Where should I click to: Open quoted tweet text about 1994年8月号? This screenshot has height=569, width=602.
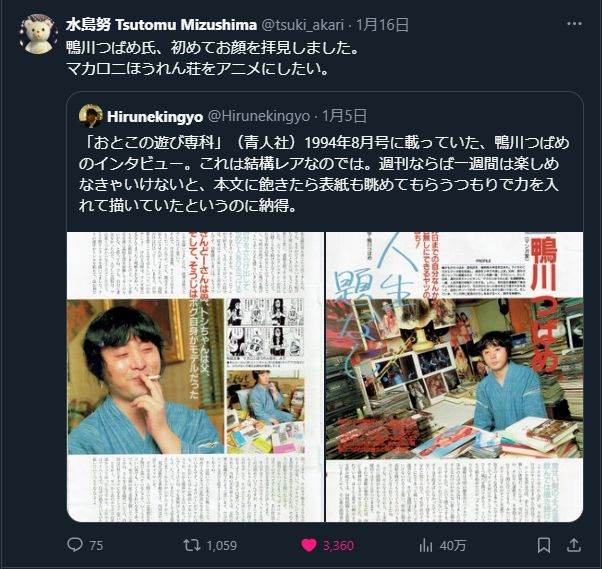tap(324, 174)
